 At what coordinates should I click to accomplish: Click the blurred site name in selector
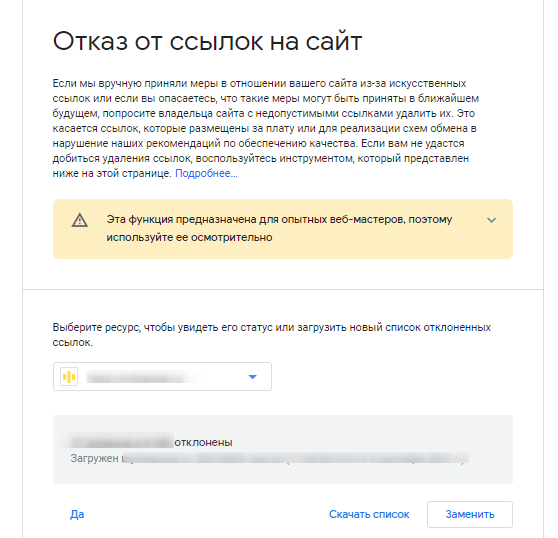point(144,376)
